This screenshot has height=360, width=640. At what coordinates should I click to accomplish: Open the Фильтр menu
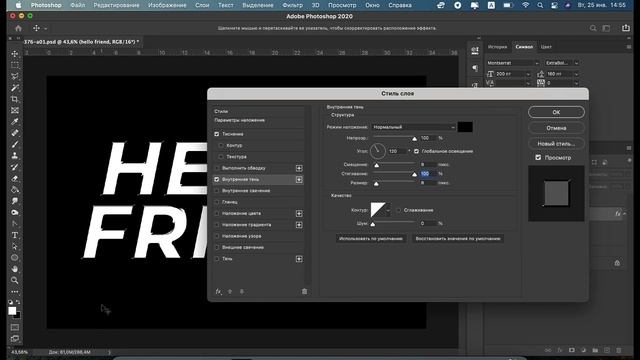point(293,5)
